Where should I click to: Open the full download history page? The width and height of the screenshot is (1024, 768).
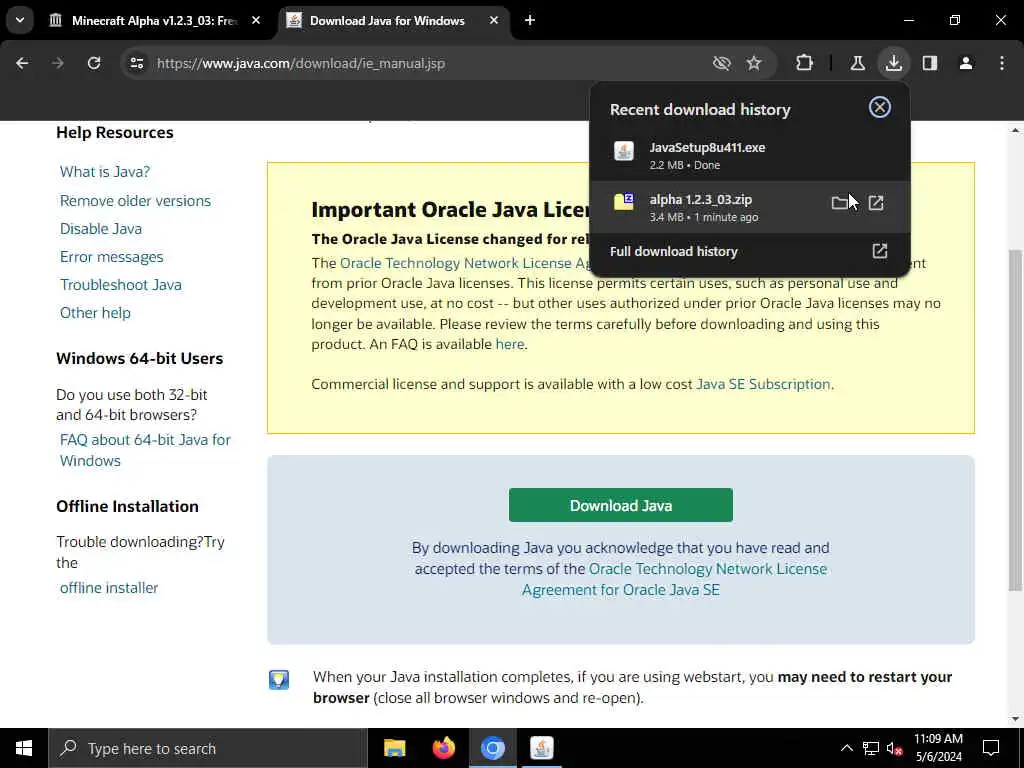749,251
